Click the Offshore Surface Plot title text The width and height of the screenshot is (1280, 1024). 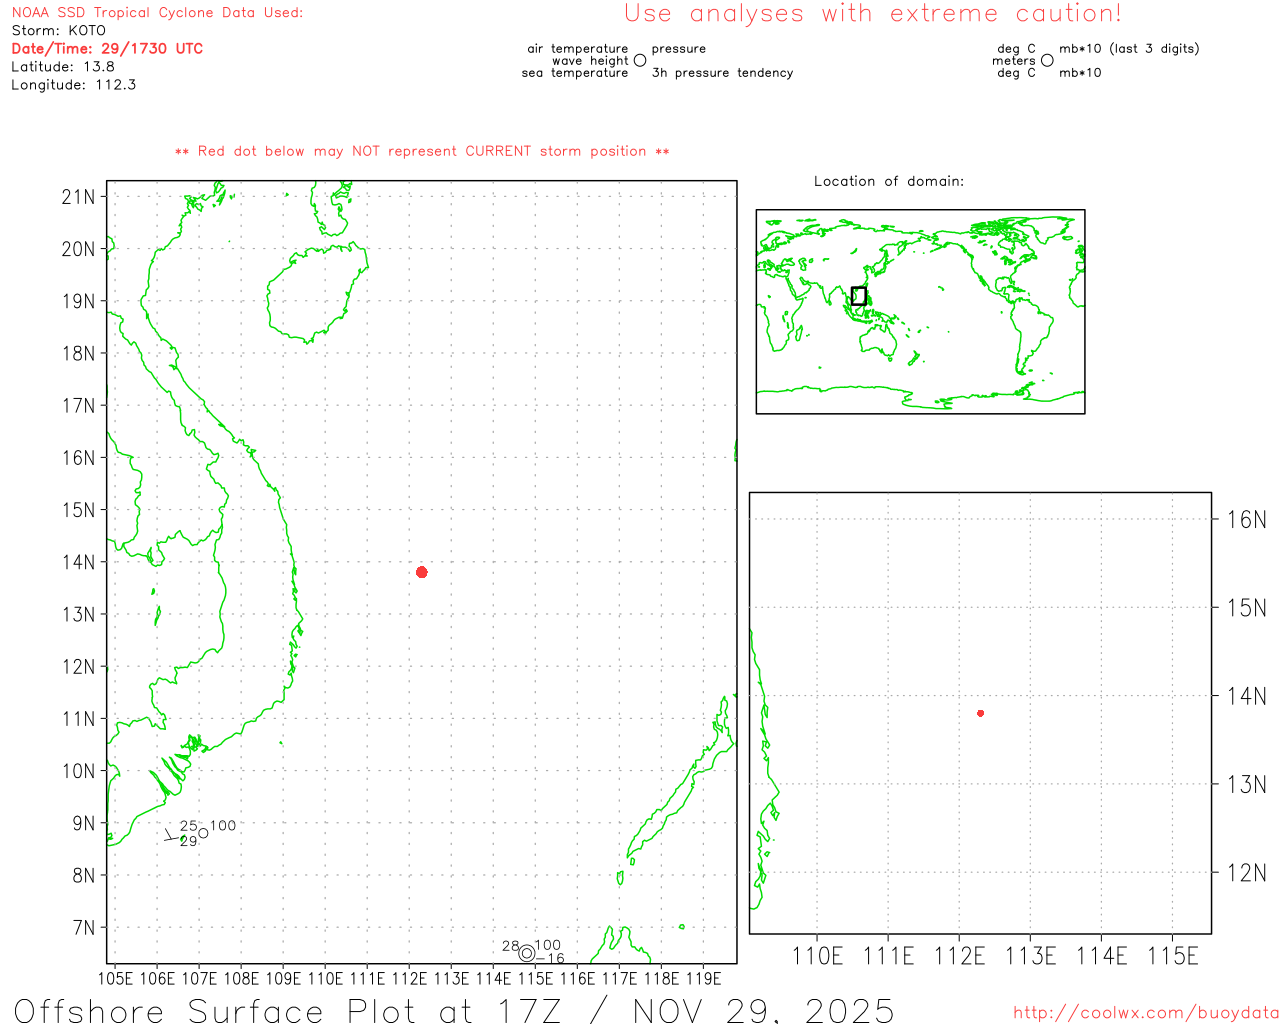point(453,1010)
